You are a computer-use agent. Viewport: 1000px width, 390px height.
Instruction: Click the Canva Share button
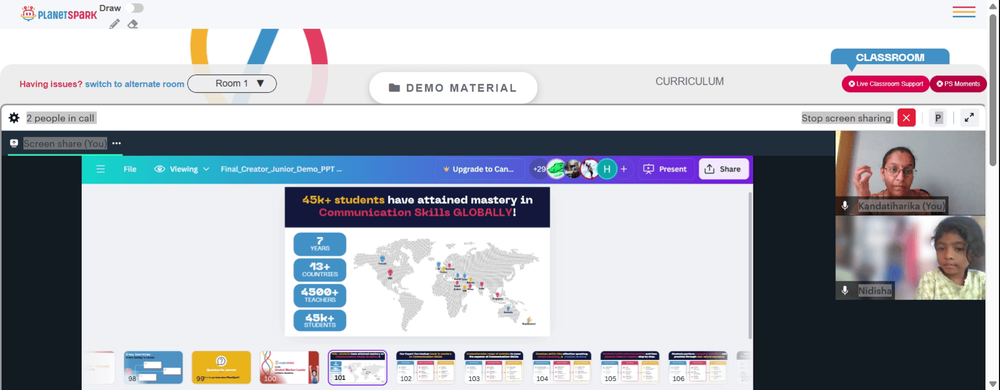click(x=724, y=169)
